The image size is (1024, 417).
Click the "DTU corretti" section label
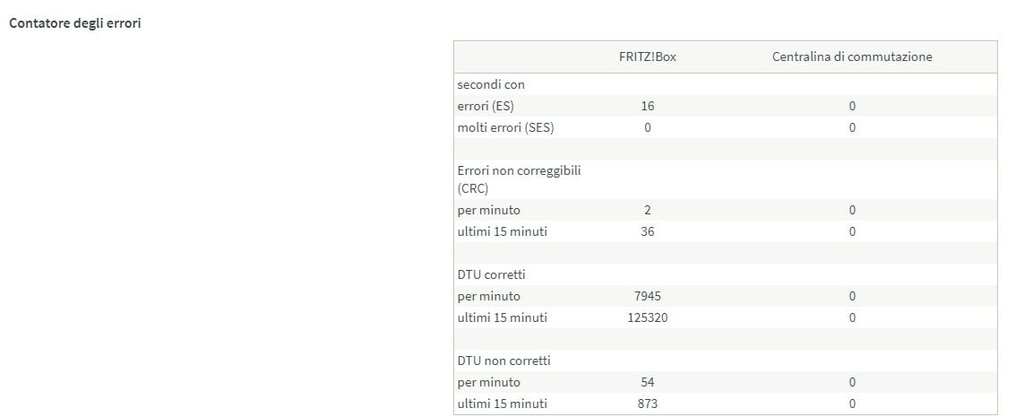click(493, 274)
